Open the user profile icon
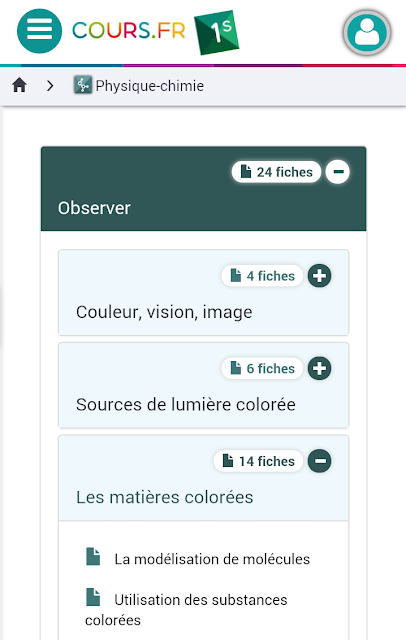Image resolution: width=406 pixels, height=640 pixels. (x=367, y=33)
